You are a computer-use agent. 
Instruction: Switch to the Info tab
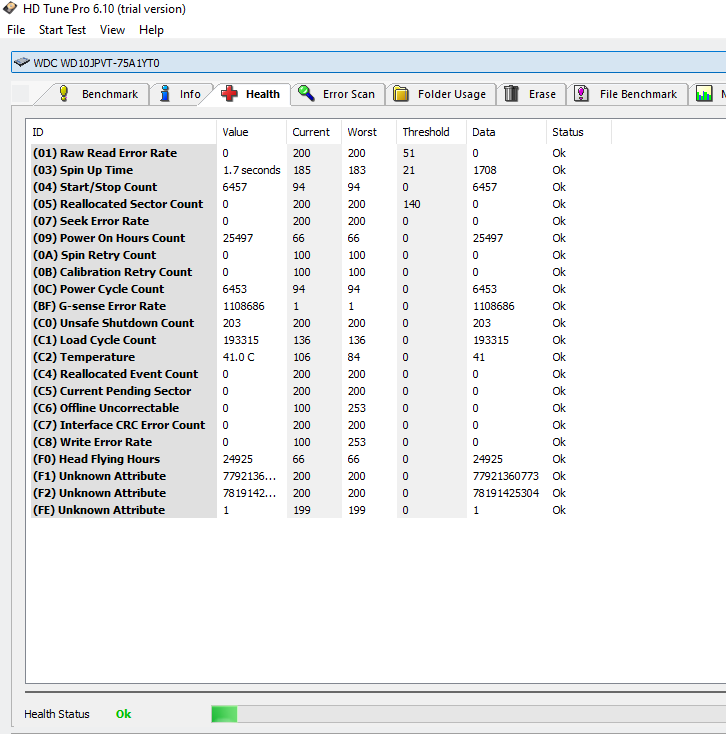(181, 94)
